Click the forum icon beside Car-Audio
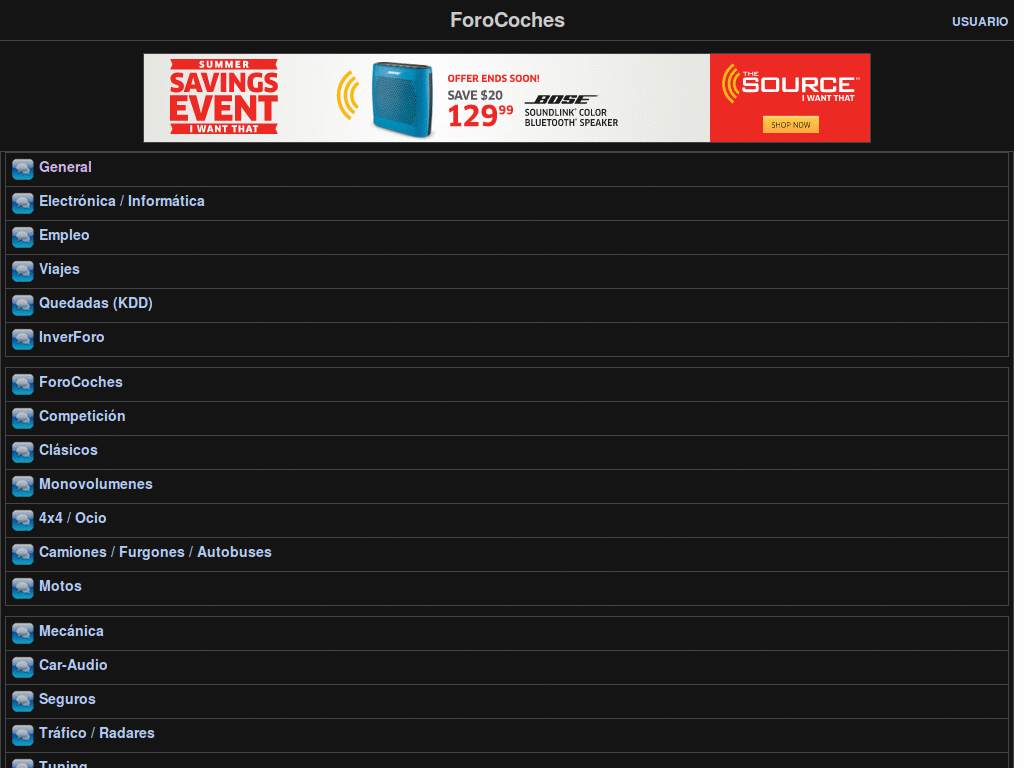This screenshot has width=1024, height=768. [23, 667]
